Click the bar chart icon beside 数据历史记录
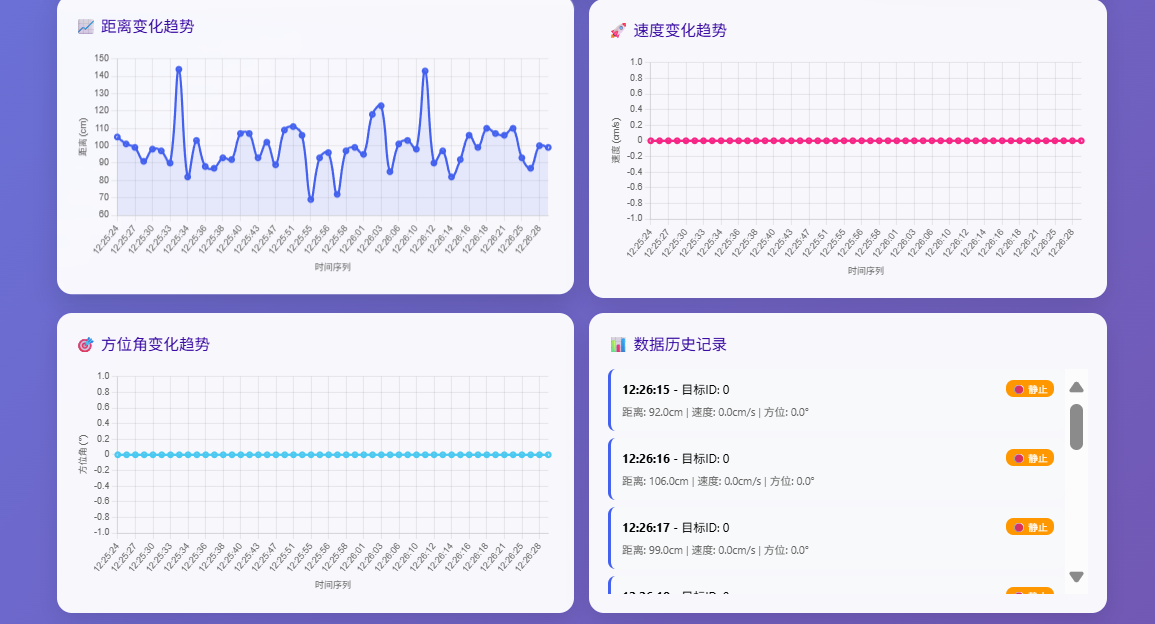Screen dimensions: 1155x624 coord(618,345)
